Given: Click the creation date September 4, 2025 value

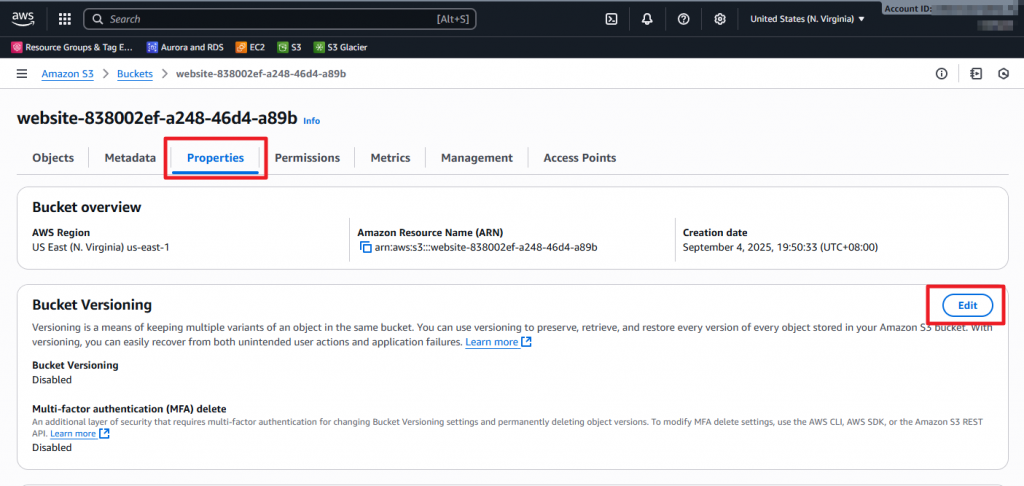Looking at the screenshot, I should (780, 248).
